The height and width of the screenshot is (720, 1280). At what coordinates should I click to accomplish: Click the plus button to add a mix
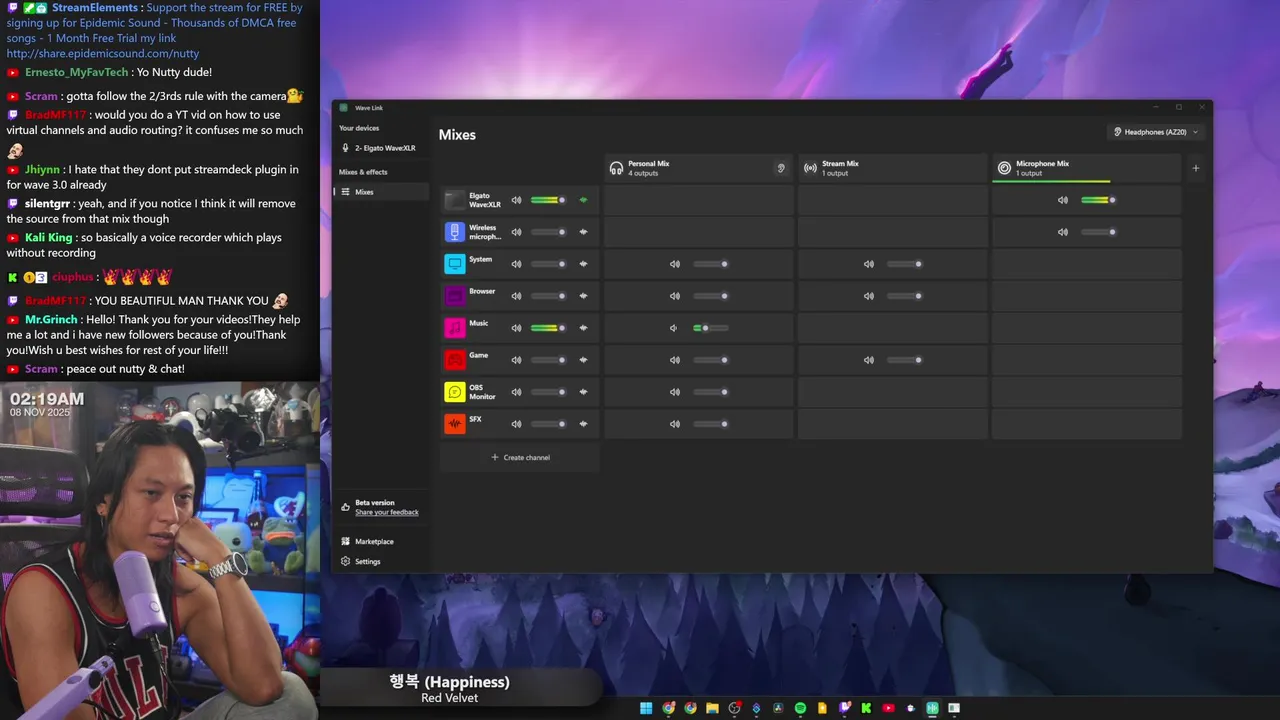pyautogui.click(x=1196, y=168)
